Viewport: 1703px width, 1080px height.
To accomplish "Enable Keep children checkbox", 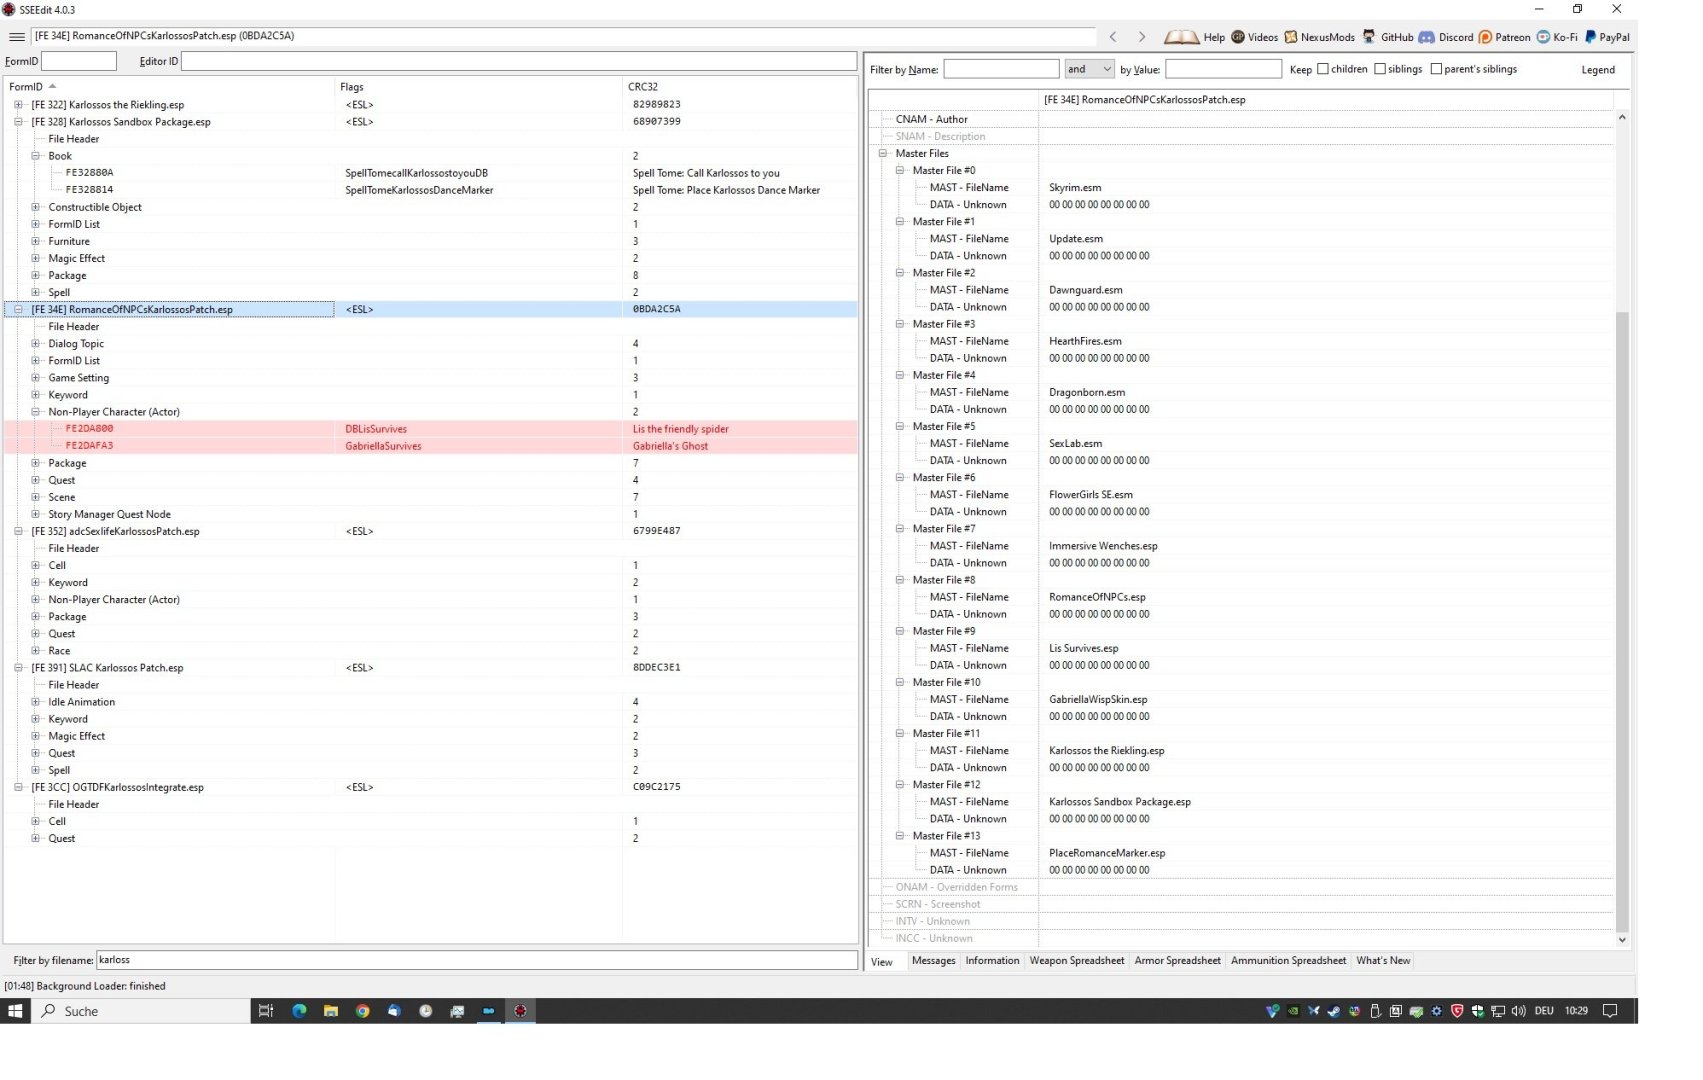I will tap(1323, 69).
